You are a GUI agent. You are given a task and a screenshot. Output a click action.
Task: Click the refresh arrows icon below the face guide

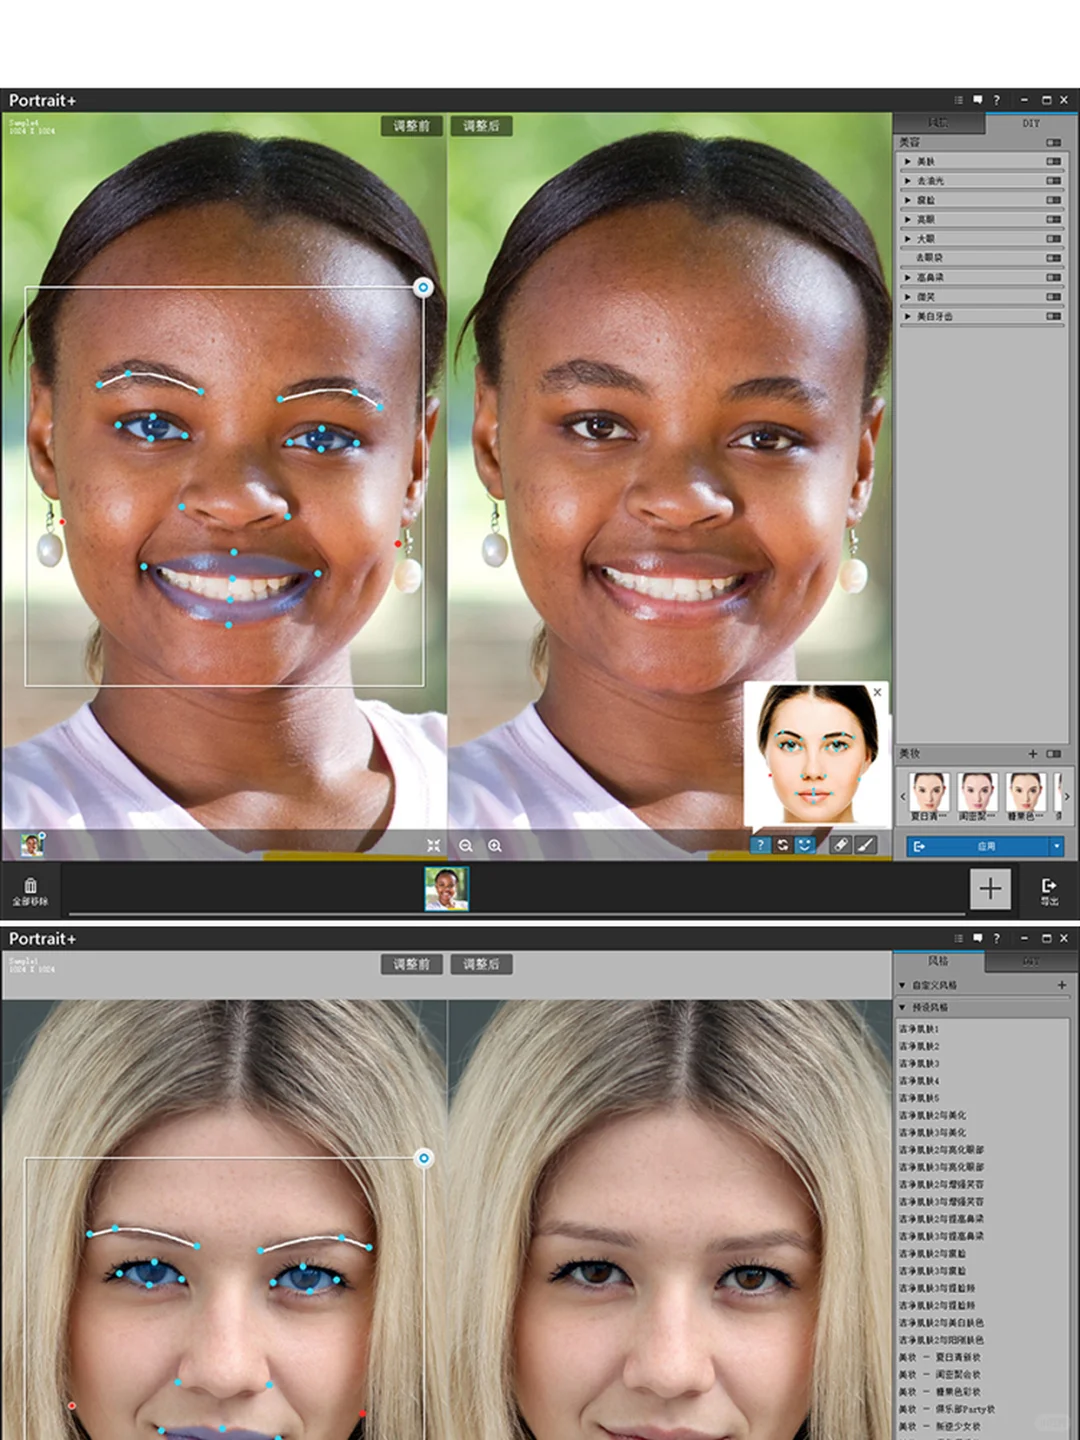point(783,845)
